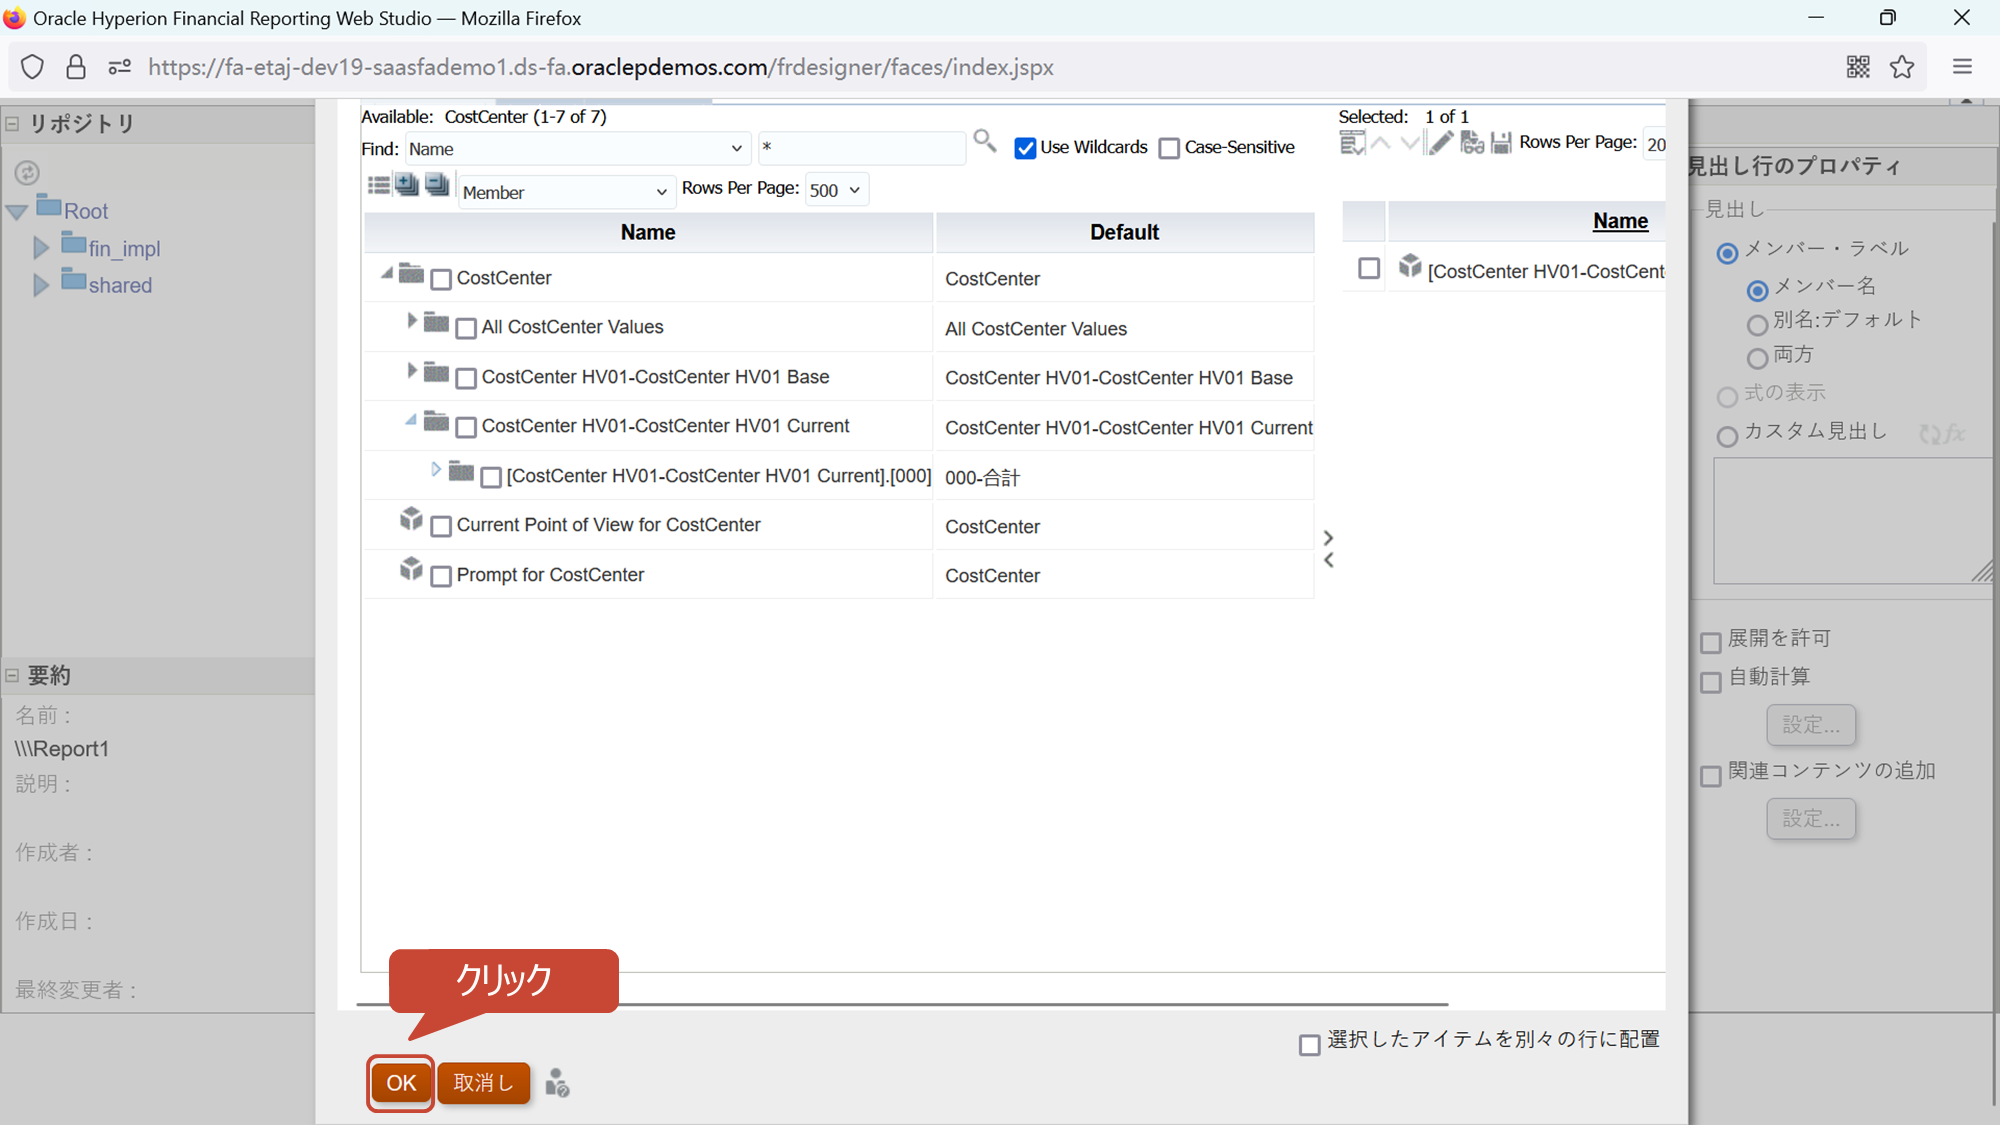Expand the All CostCenter Values node

pos(411,321)
